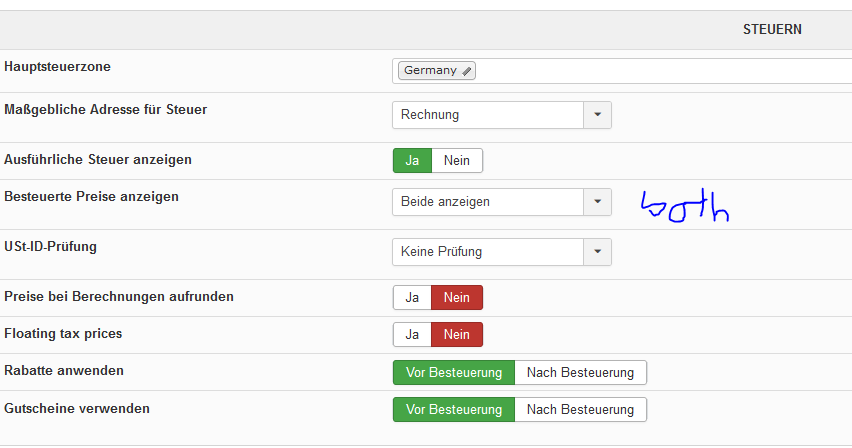This screenshot has height=448, width=852.
Task: Select Nach Besteuerung for Gutscheine verwenden
Action: point(580,410)
